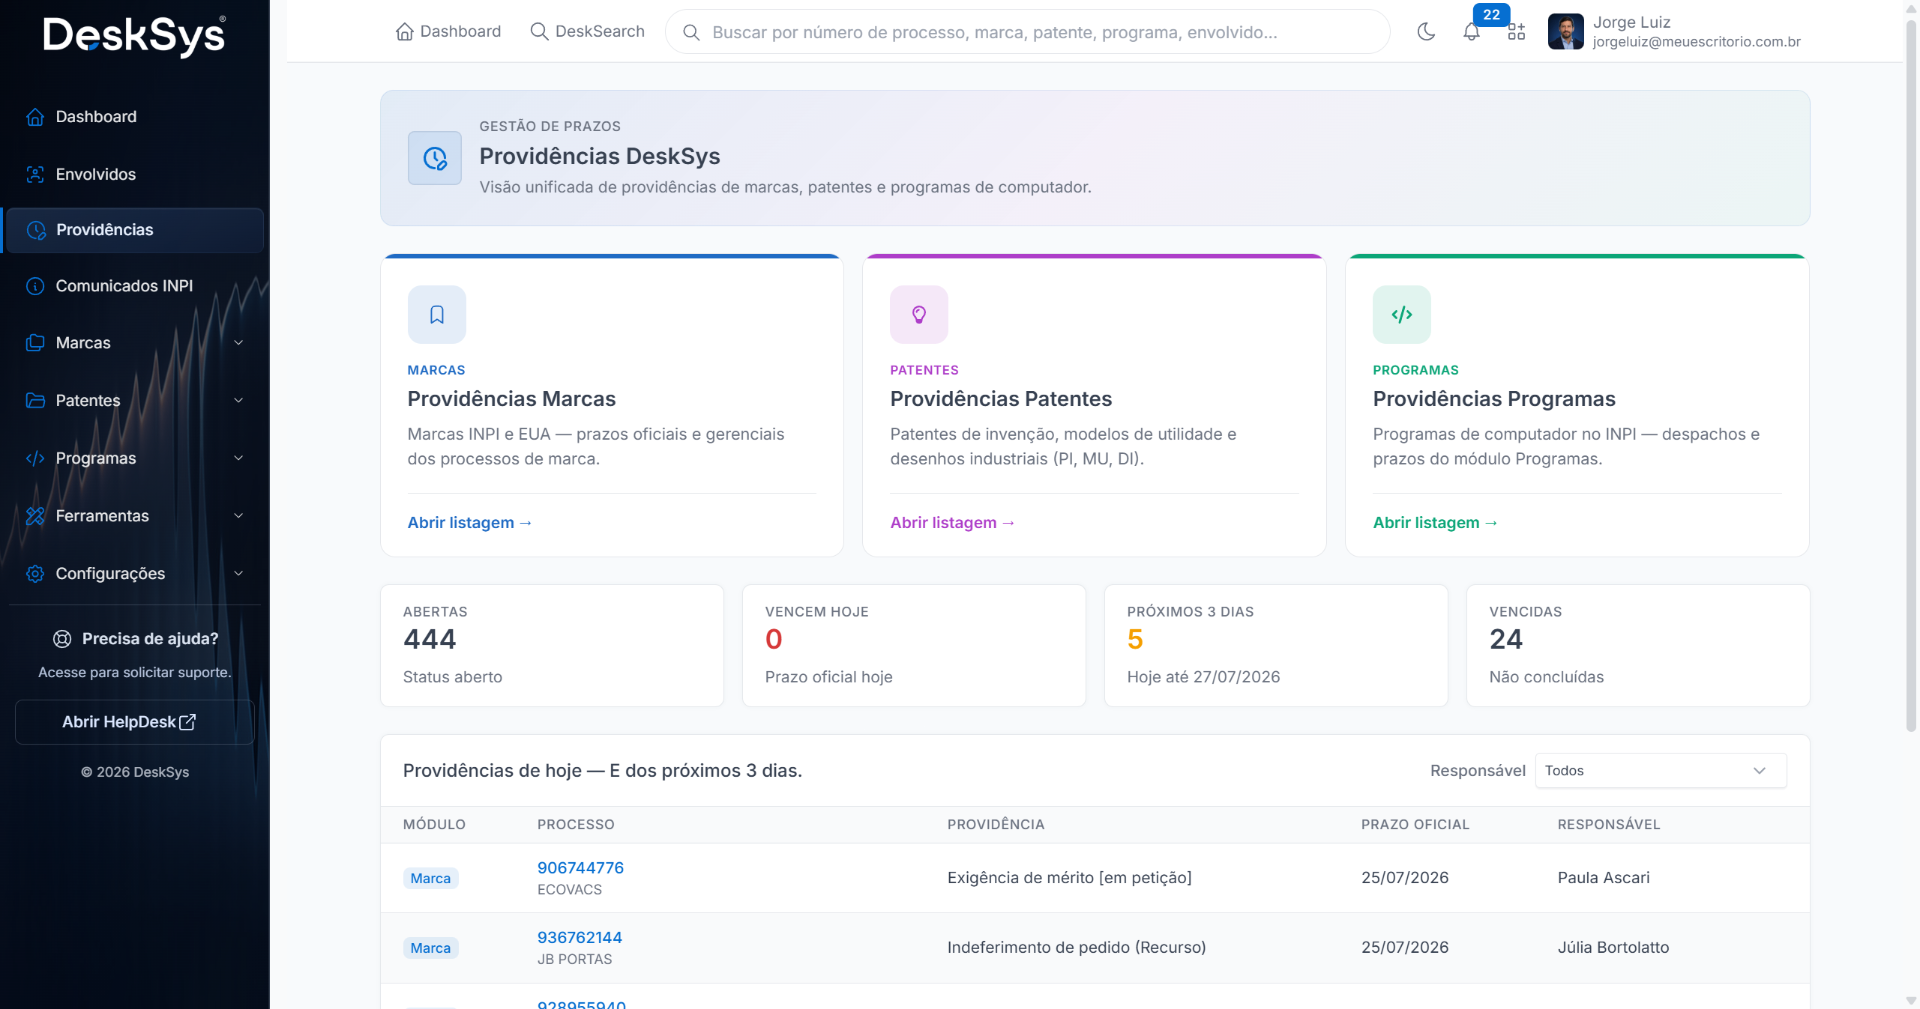1920x1009 pixels.
Task: Expand the Patentes sidebar submenu chevron
Action: tap(239, 400)
